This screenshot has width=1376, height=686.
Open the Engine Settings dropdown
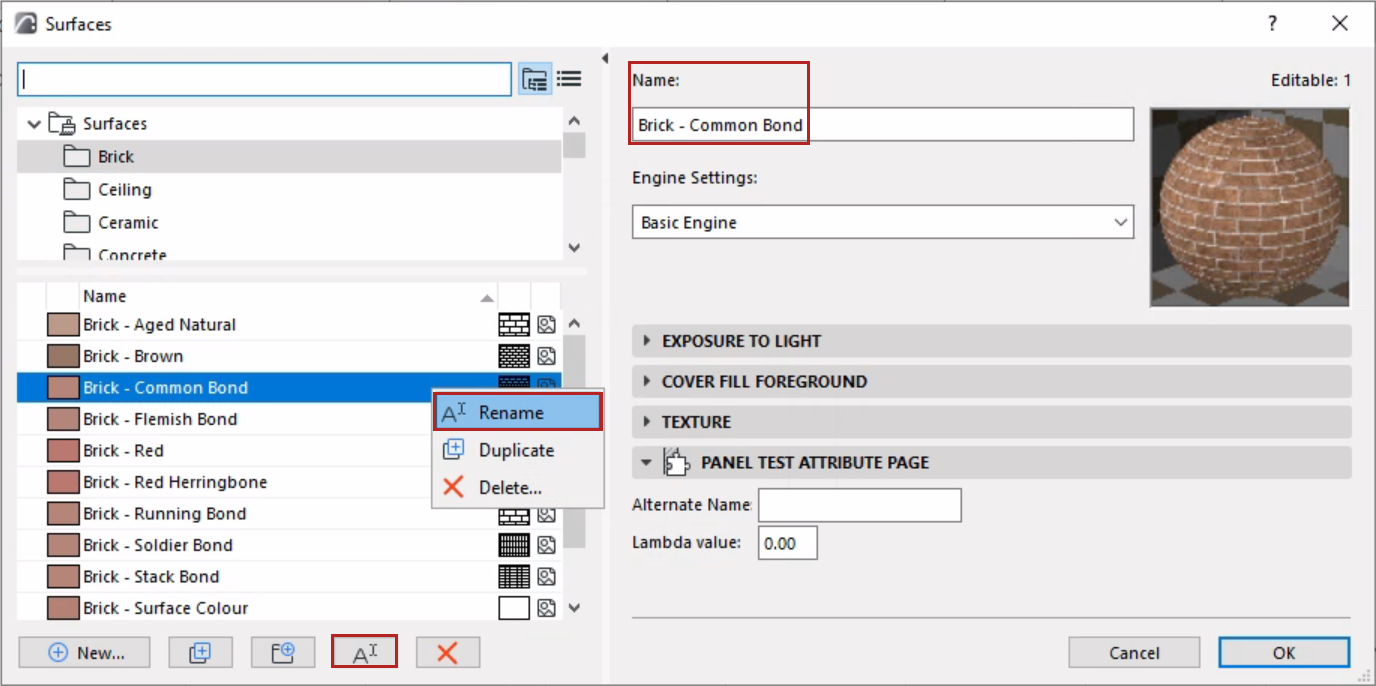(882, 222)
